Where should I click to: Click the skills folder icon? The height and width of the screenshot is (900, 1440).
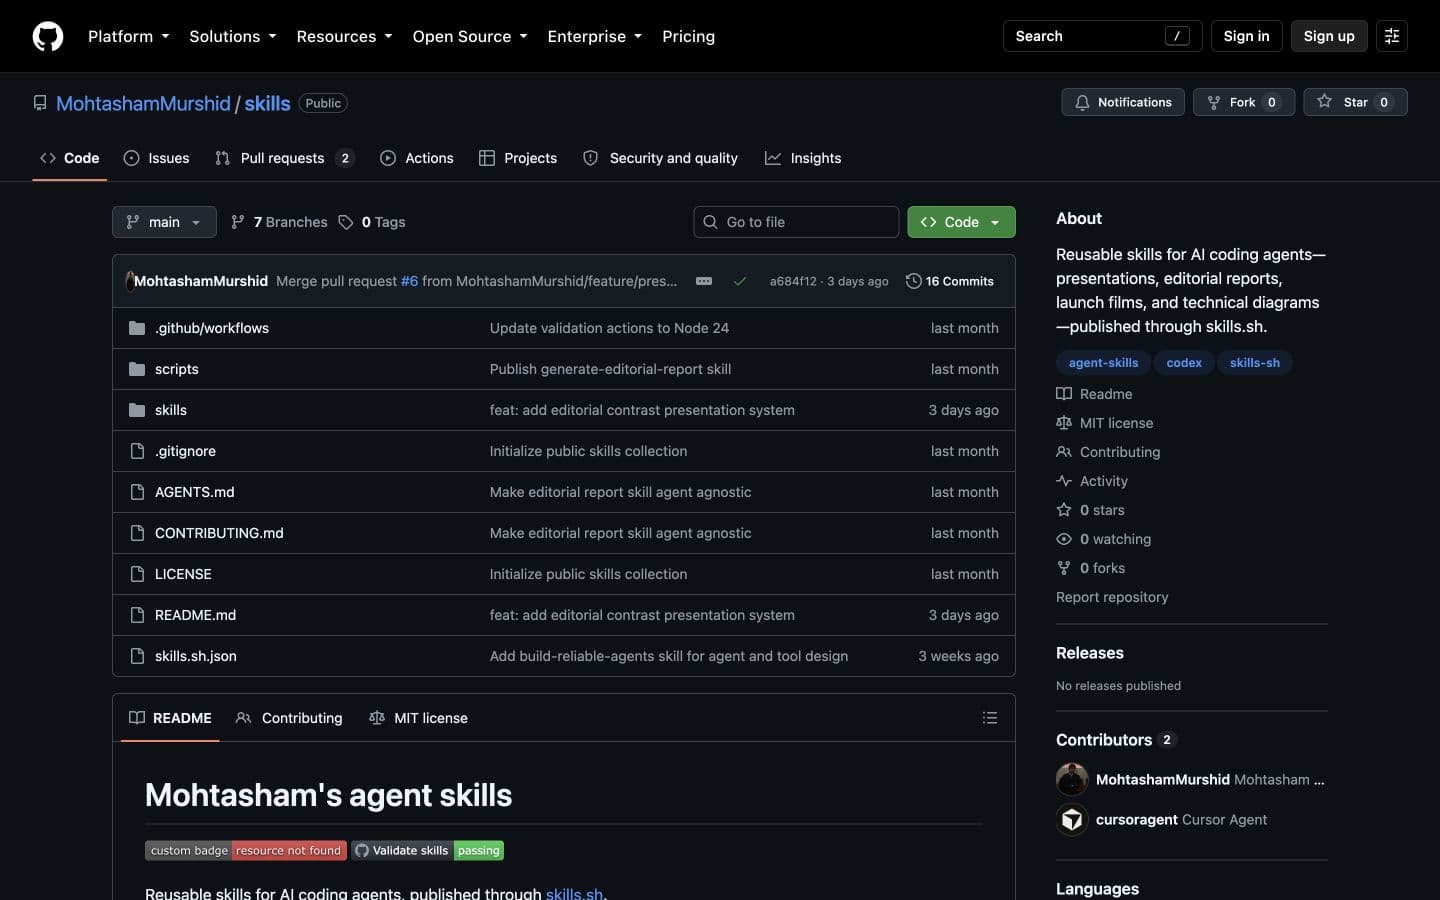coord(137,410)
